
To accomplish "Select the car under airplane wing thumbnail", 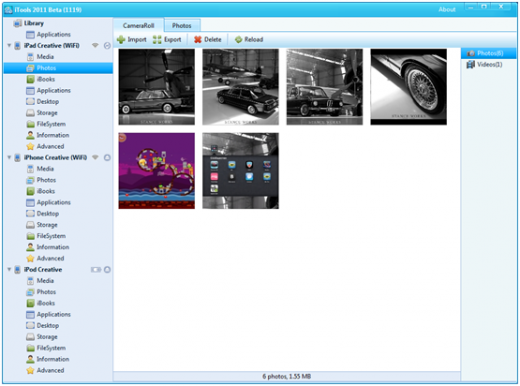I will coord(241,87).
